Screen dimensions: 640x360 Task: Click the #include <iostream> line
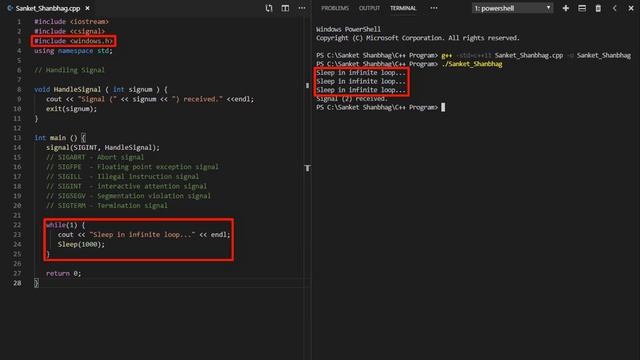(71, 22)
